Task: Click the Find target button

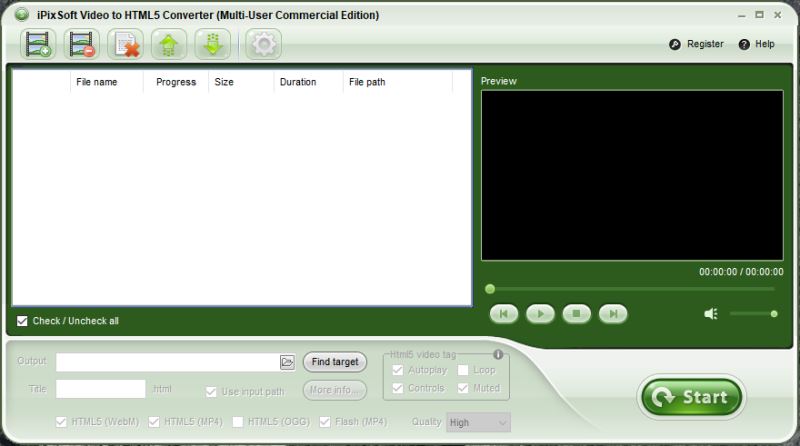Action: (x=335, y=362)
